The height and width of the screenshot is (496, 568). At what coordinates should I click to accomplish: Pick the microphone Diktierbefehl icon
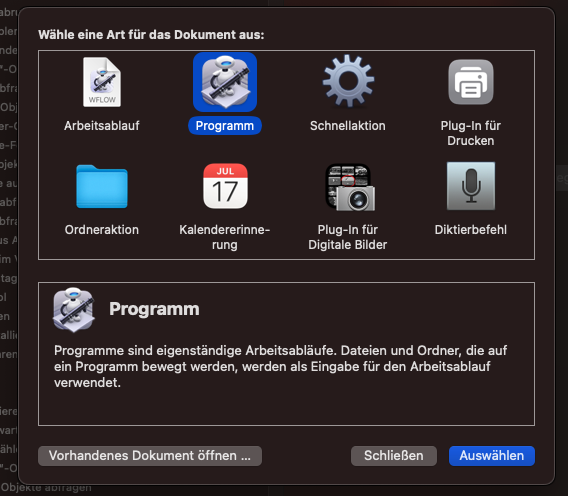pyautogui.click(x=471, y=186)
